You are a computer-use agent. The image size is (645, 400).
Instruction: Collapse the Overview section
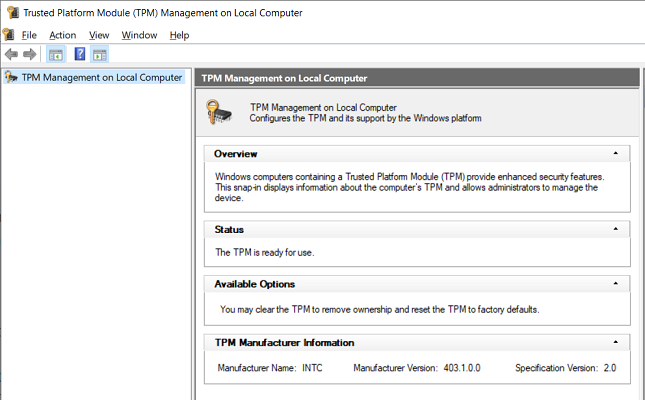[615, 154]
